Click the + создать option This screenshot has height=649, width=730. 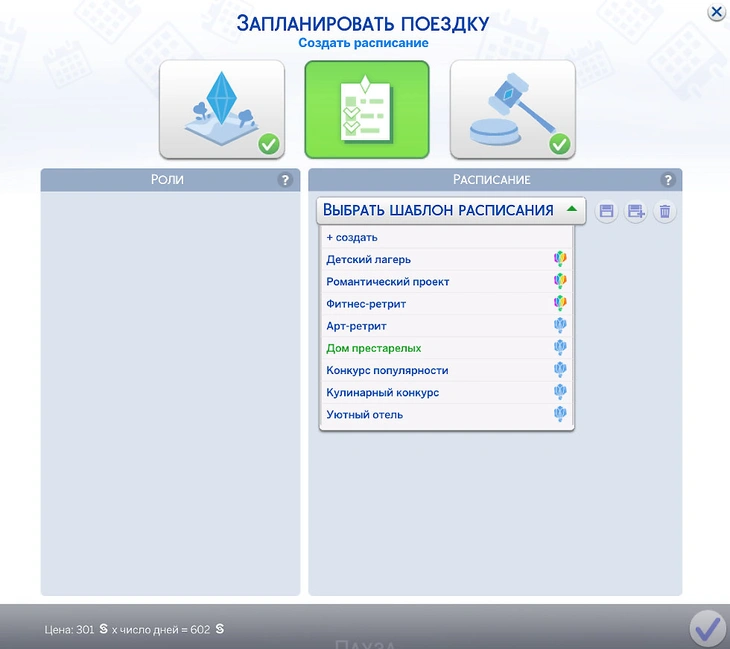coord(352,238)
